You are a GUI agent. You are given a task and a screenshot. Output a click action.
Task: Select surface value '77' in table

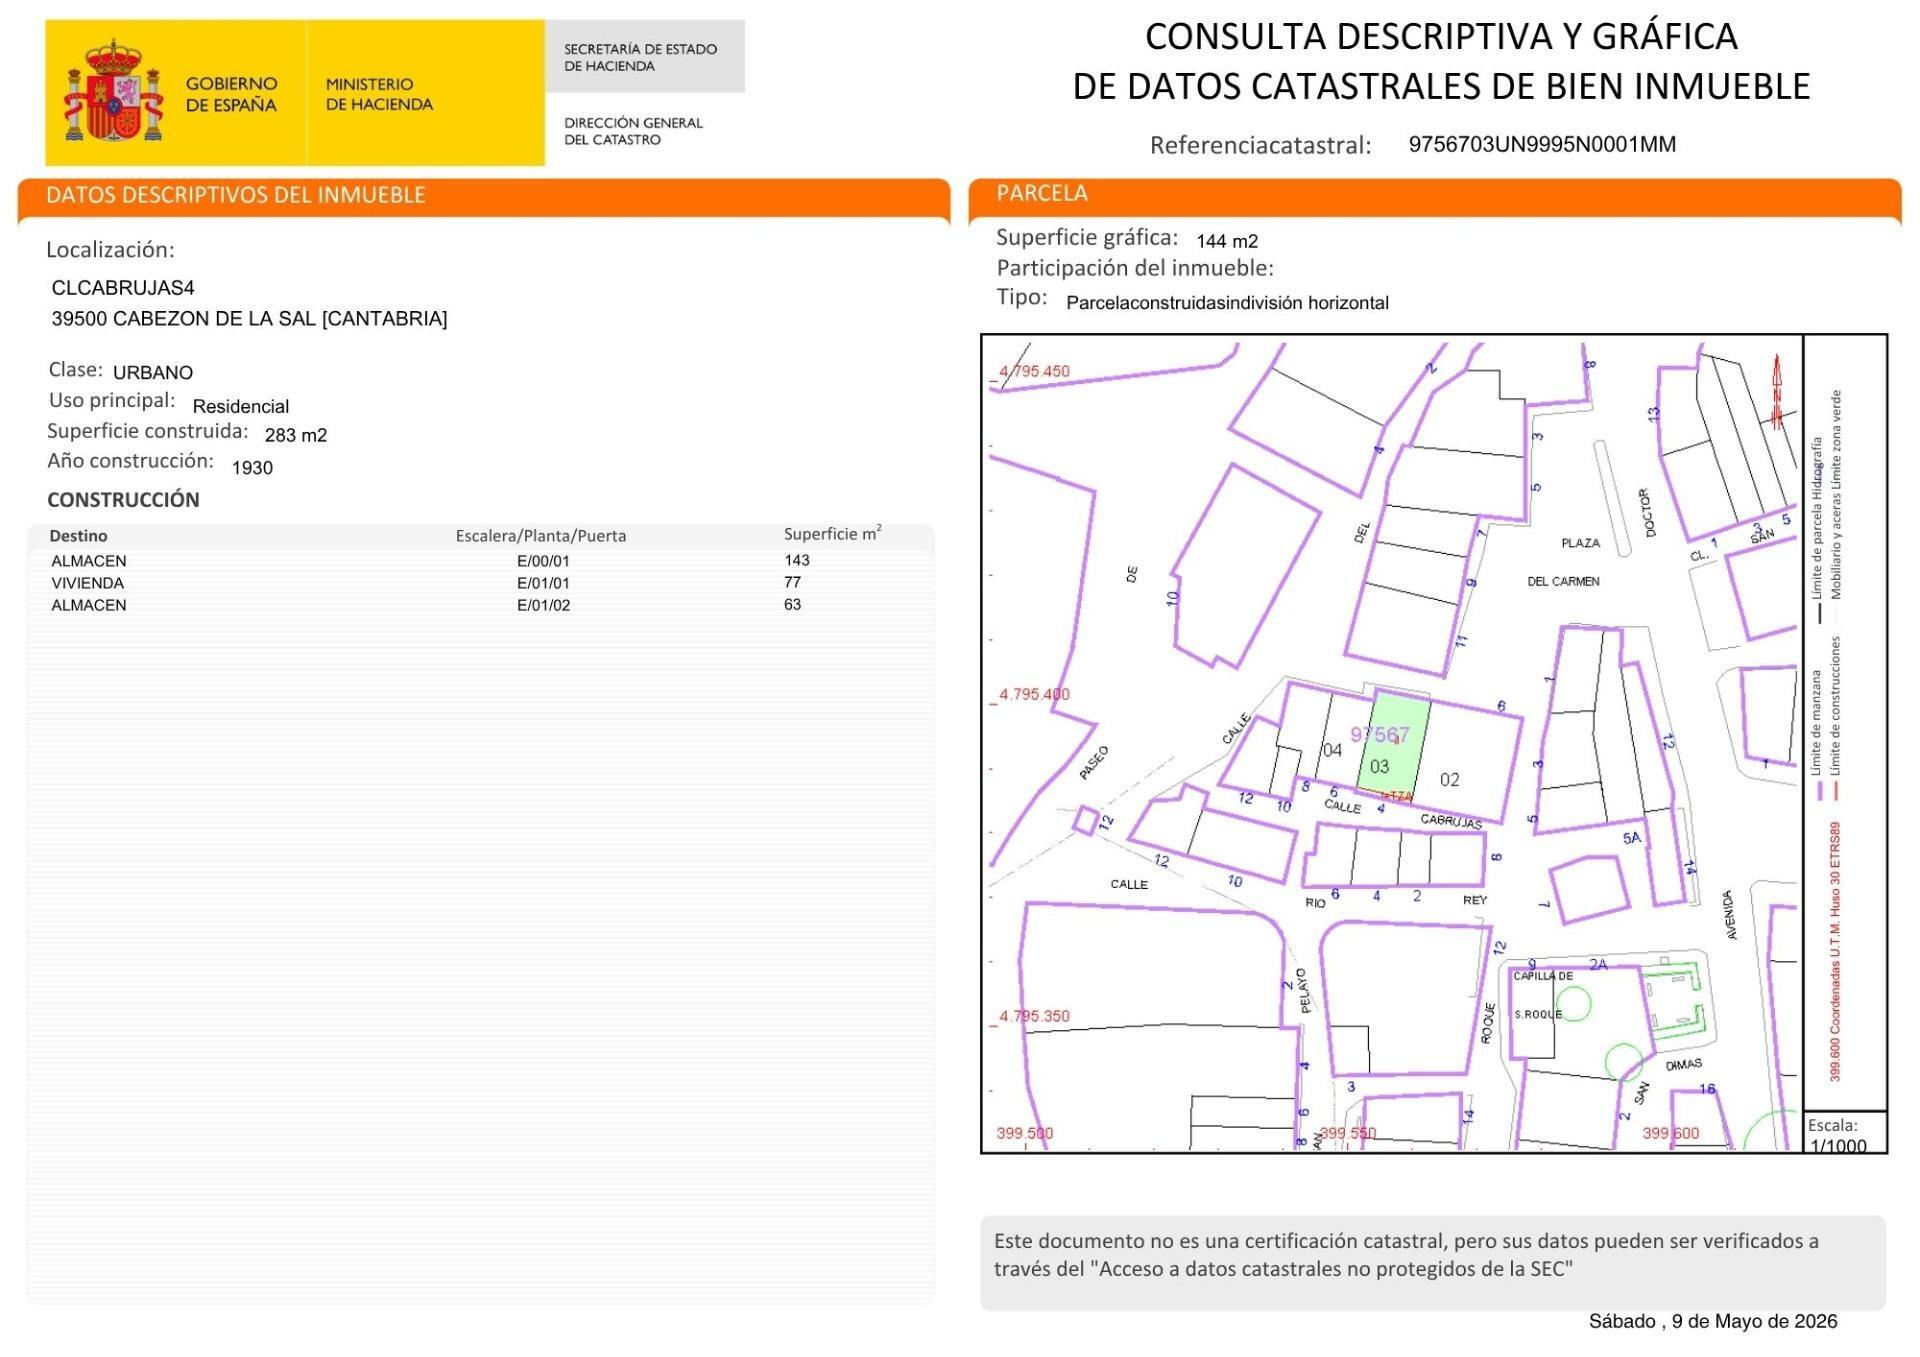point(793,582)
